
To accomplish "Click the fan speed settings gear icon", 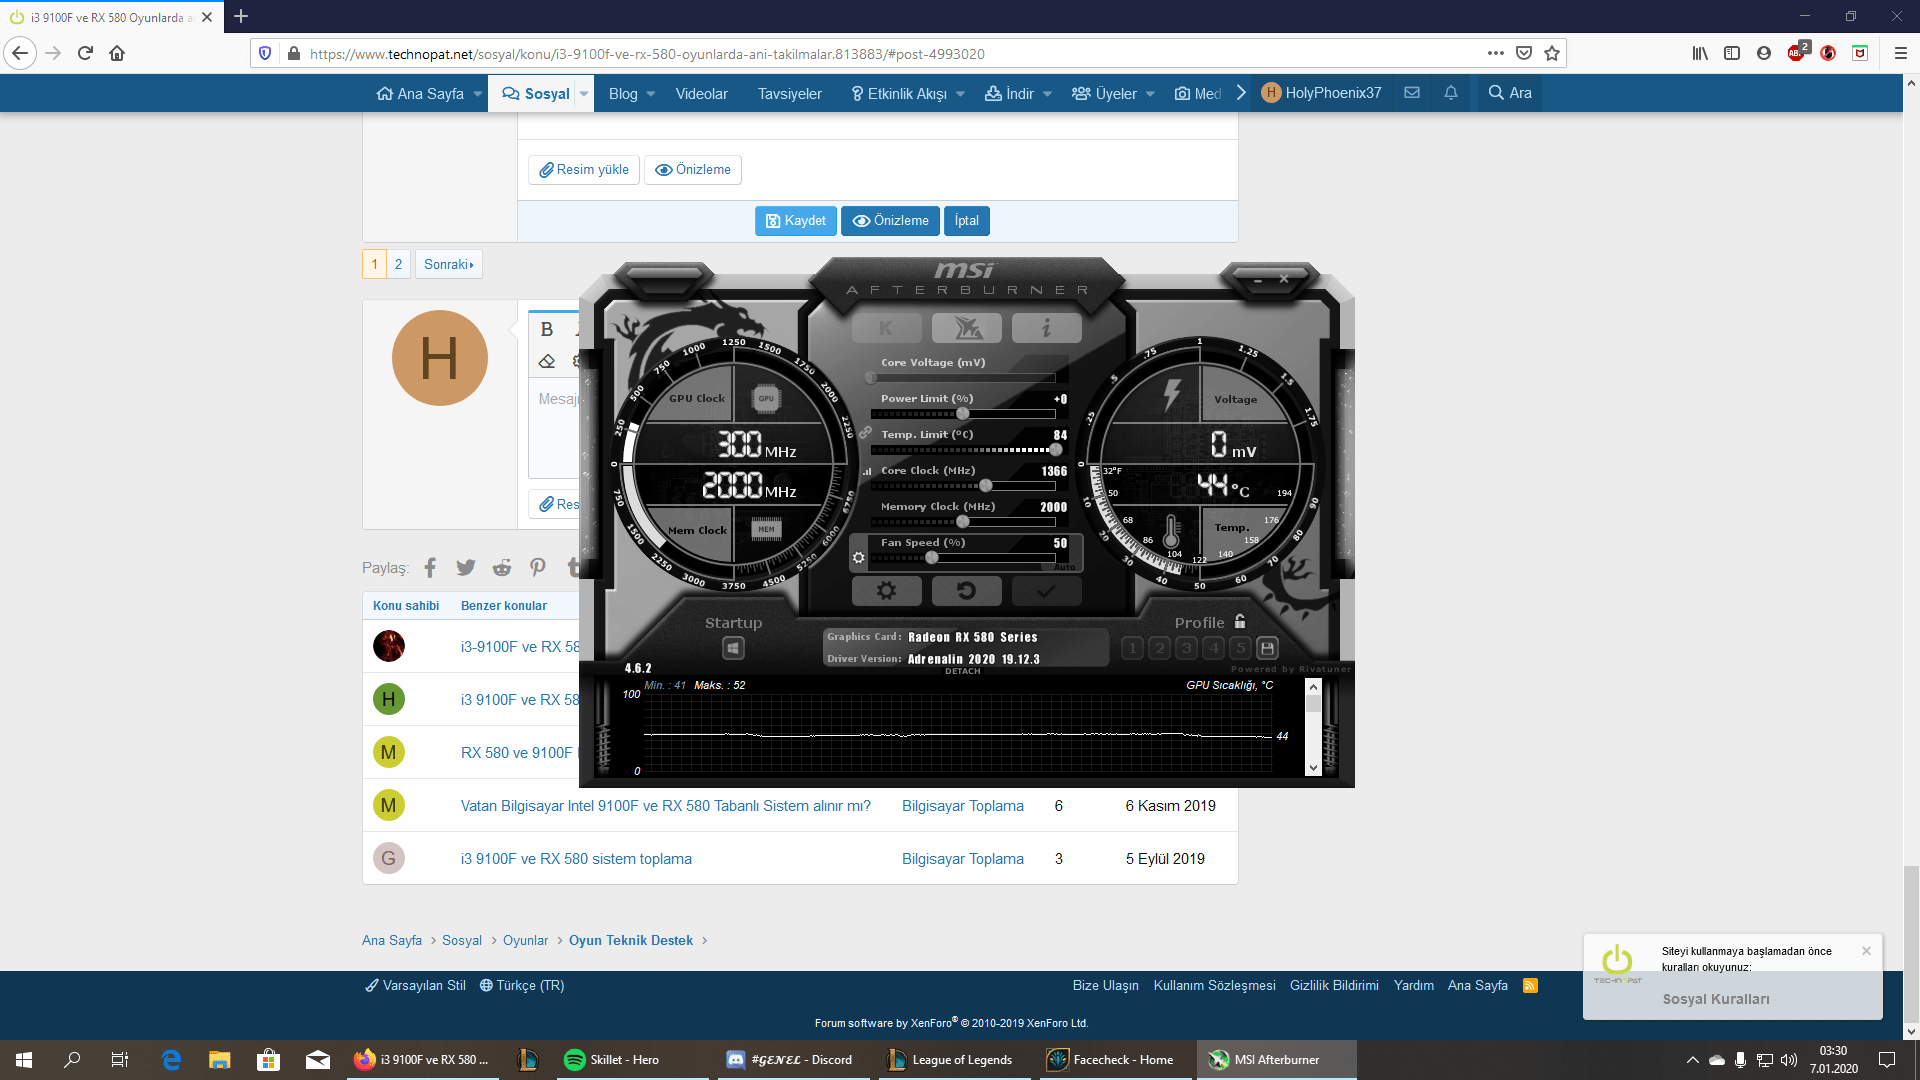I will click(x=858, y=558).
